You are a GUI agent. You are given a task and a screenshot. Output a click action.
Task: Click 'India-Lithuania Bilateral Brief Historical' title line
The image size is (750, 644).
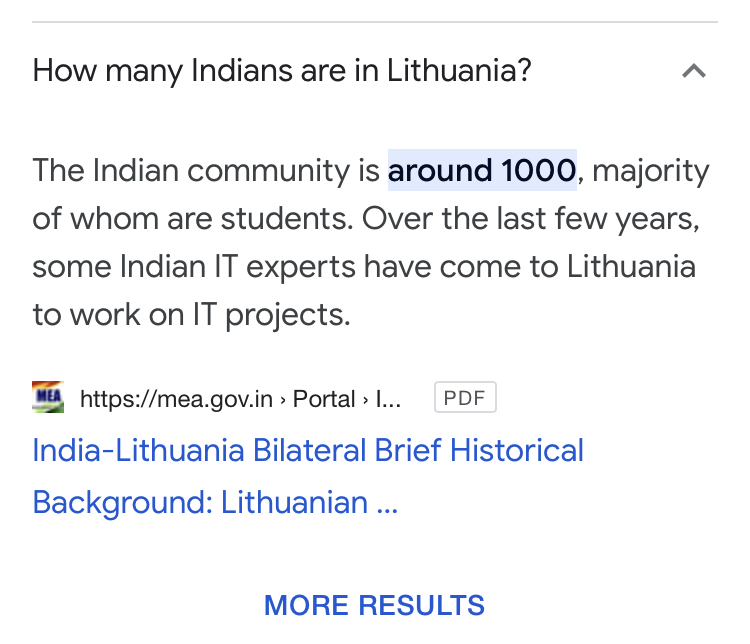308,450
